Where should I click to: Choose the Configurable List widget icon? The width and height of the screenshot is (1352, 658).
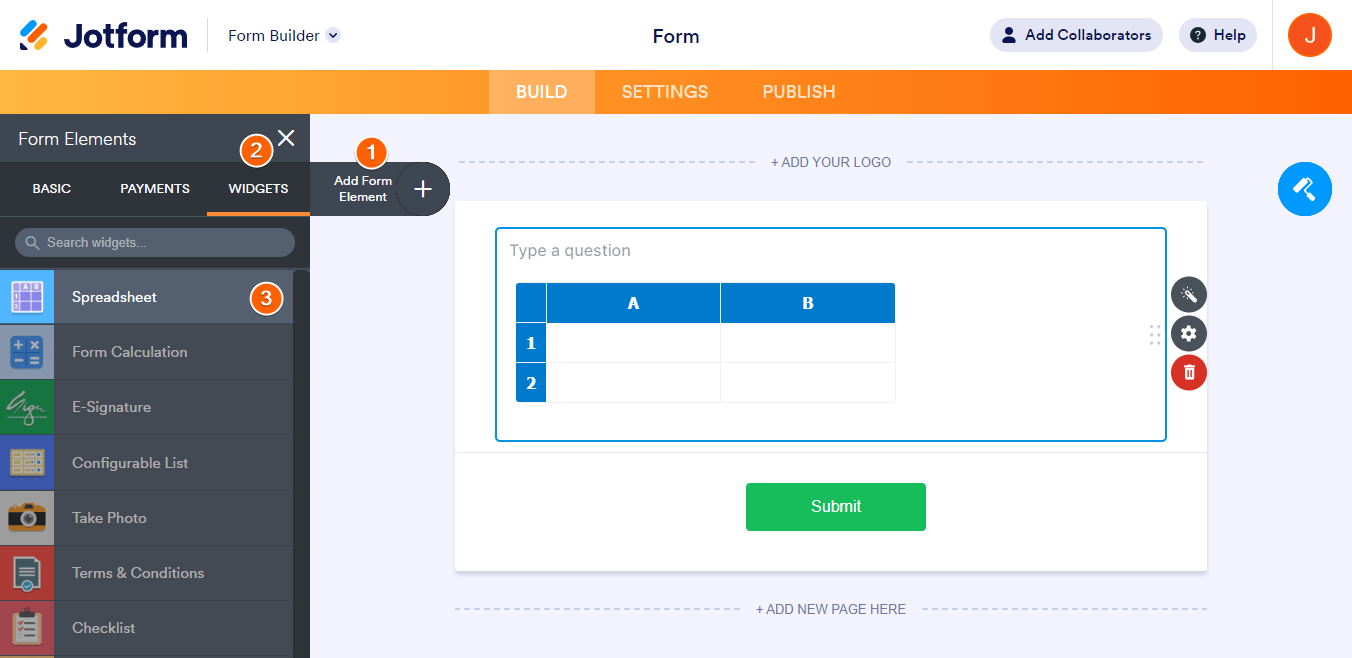(27, 463)
